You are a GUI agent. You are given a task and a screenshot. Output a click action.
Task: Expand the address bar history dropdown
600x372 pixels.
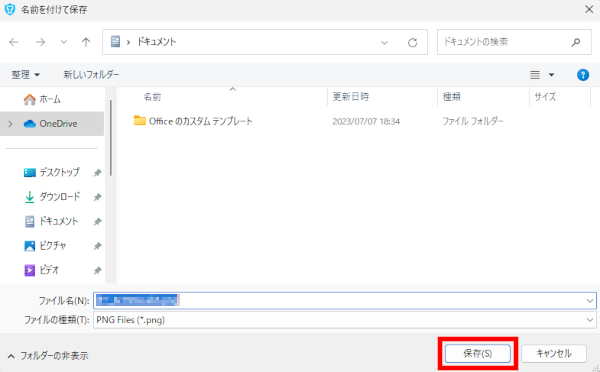point(384,42)
